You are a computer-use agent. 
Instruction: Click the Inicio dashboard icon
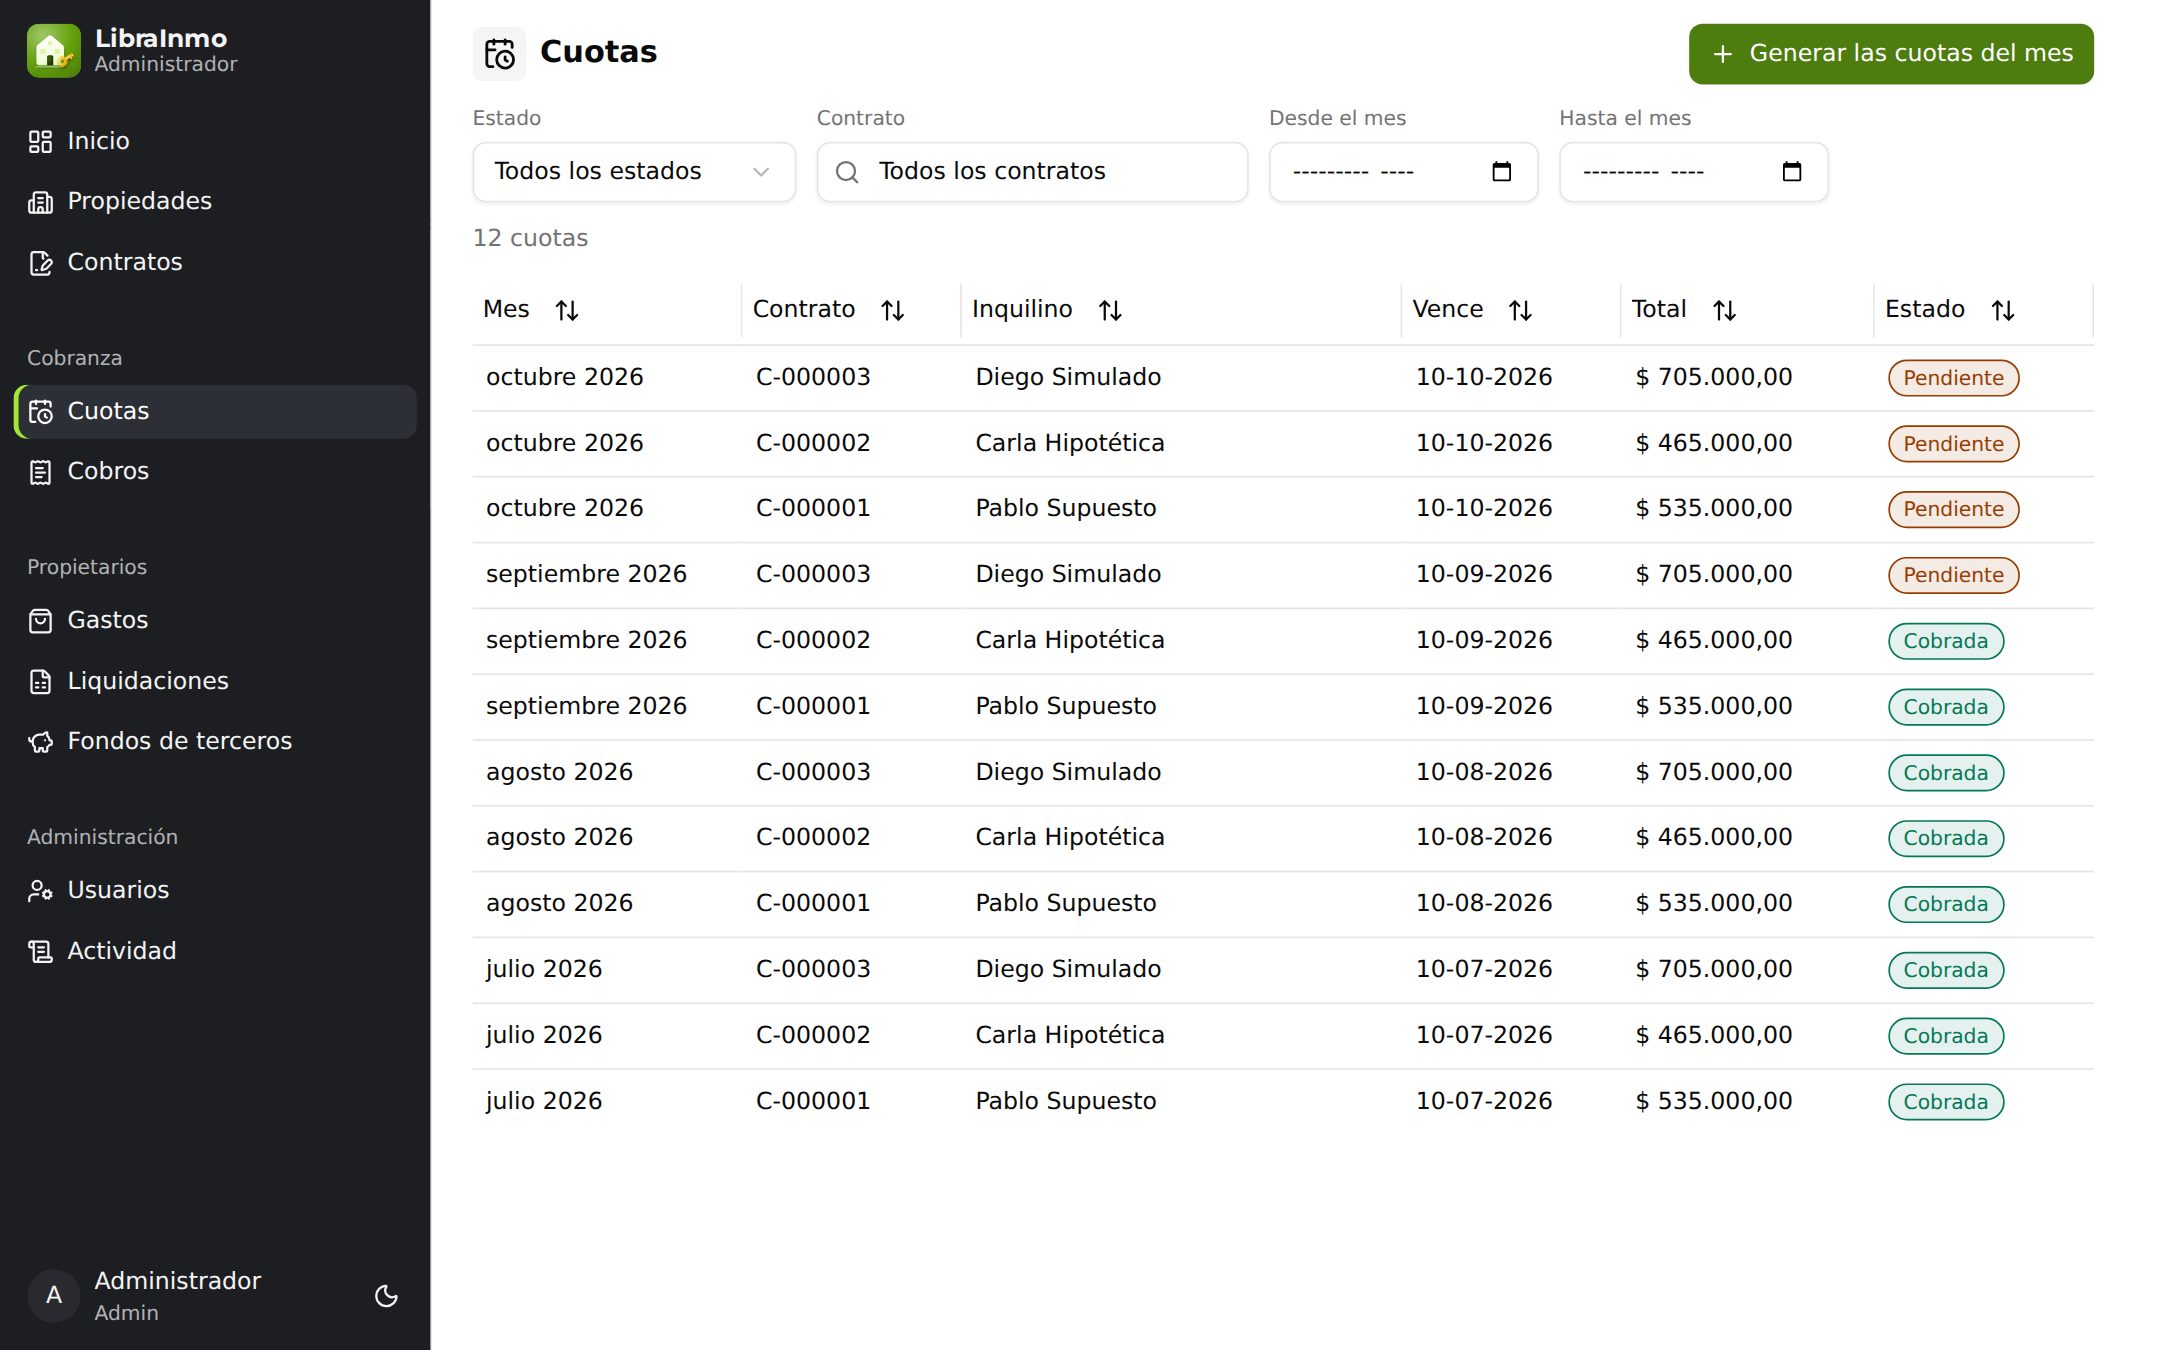tap(40, 141)
